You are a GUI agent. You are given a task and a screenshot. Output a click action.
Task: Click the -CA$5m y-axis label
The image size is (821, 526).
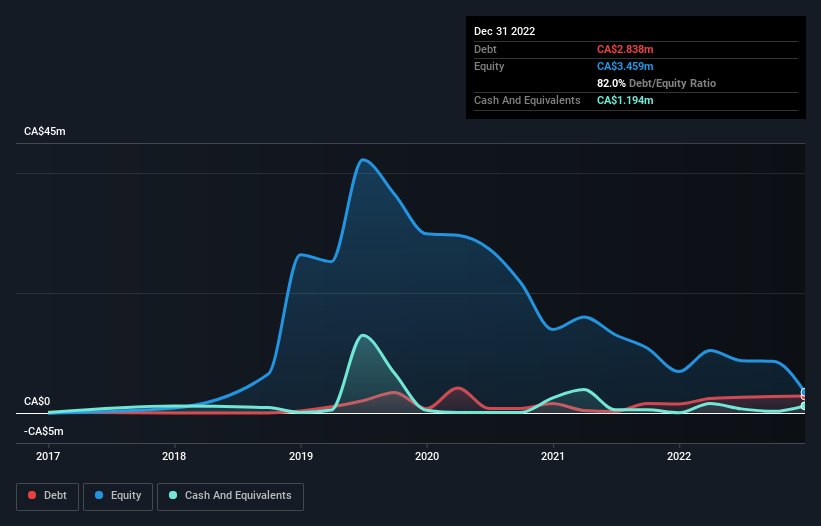coord(43,431)
